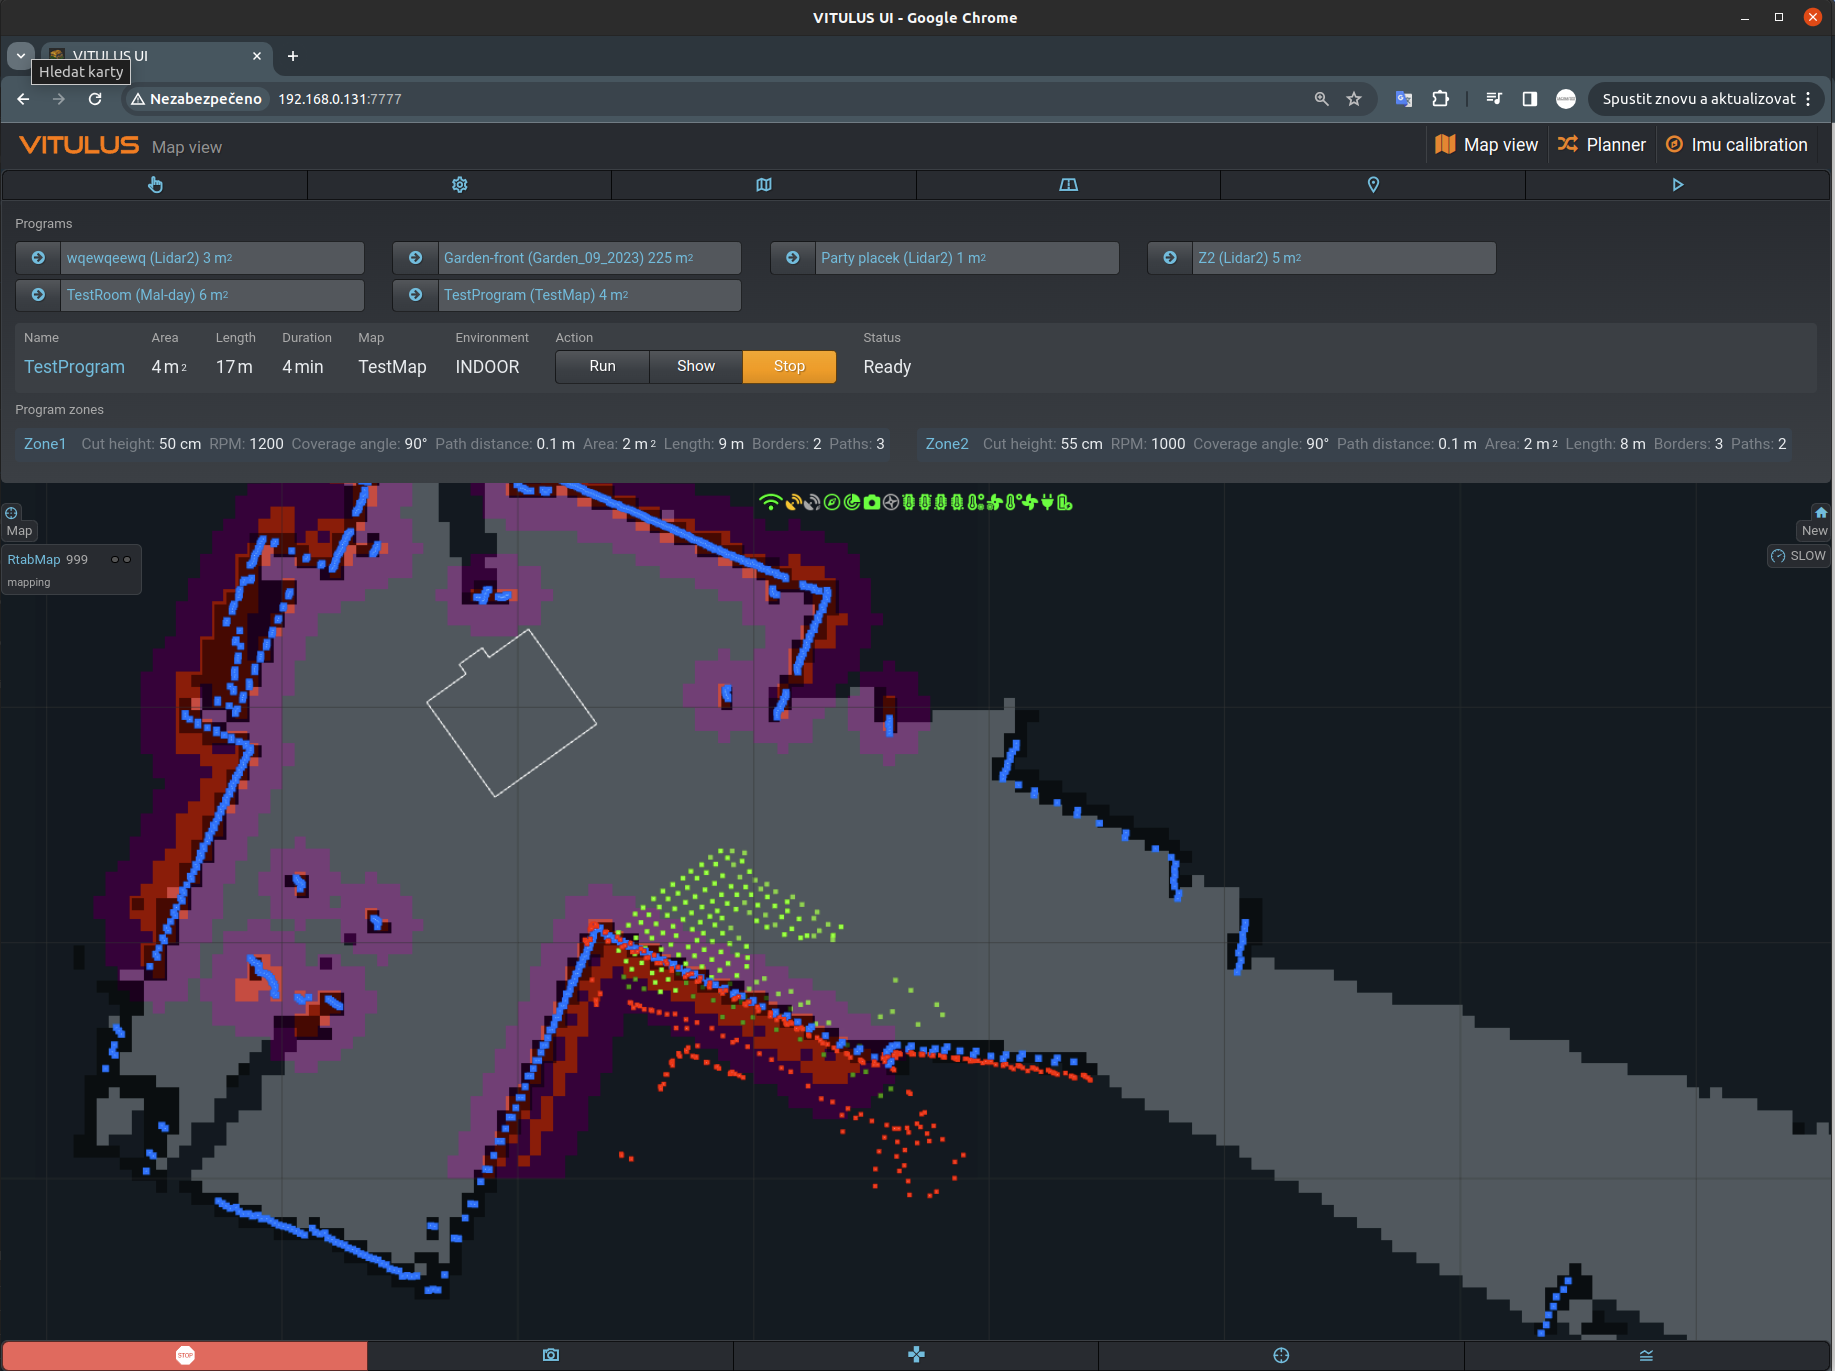Viewport: 1835px width, 1371px height.
Task: Click the location pin tab icon
Action: pyautogui.click(x=1373, y=185)
